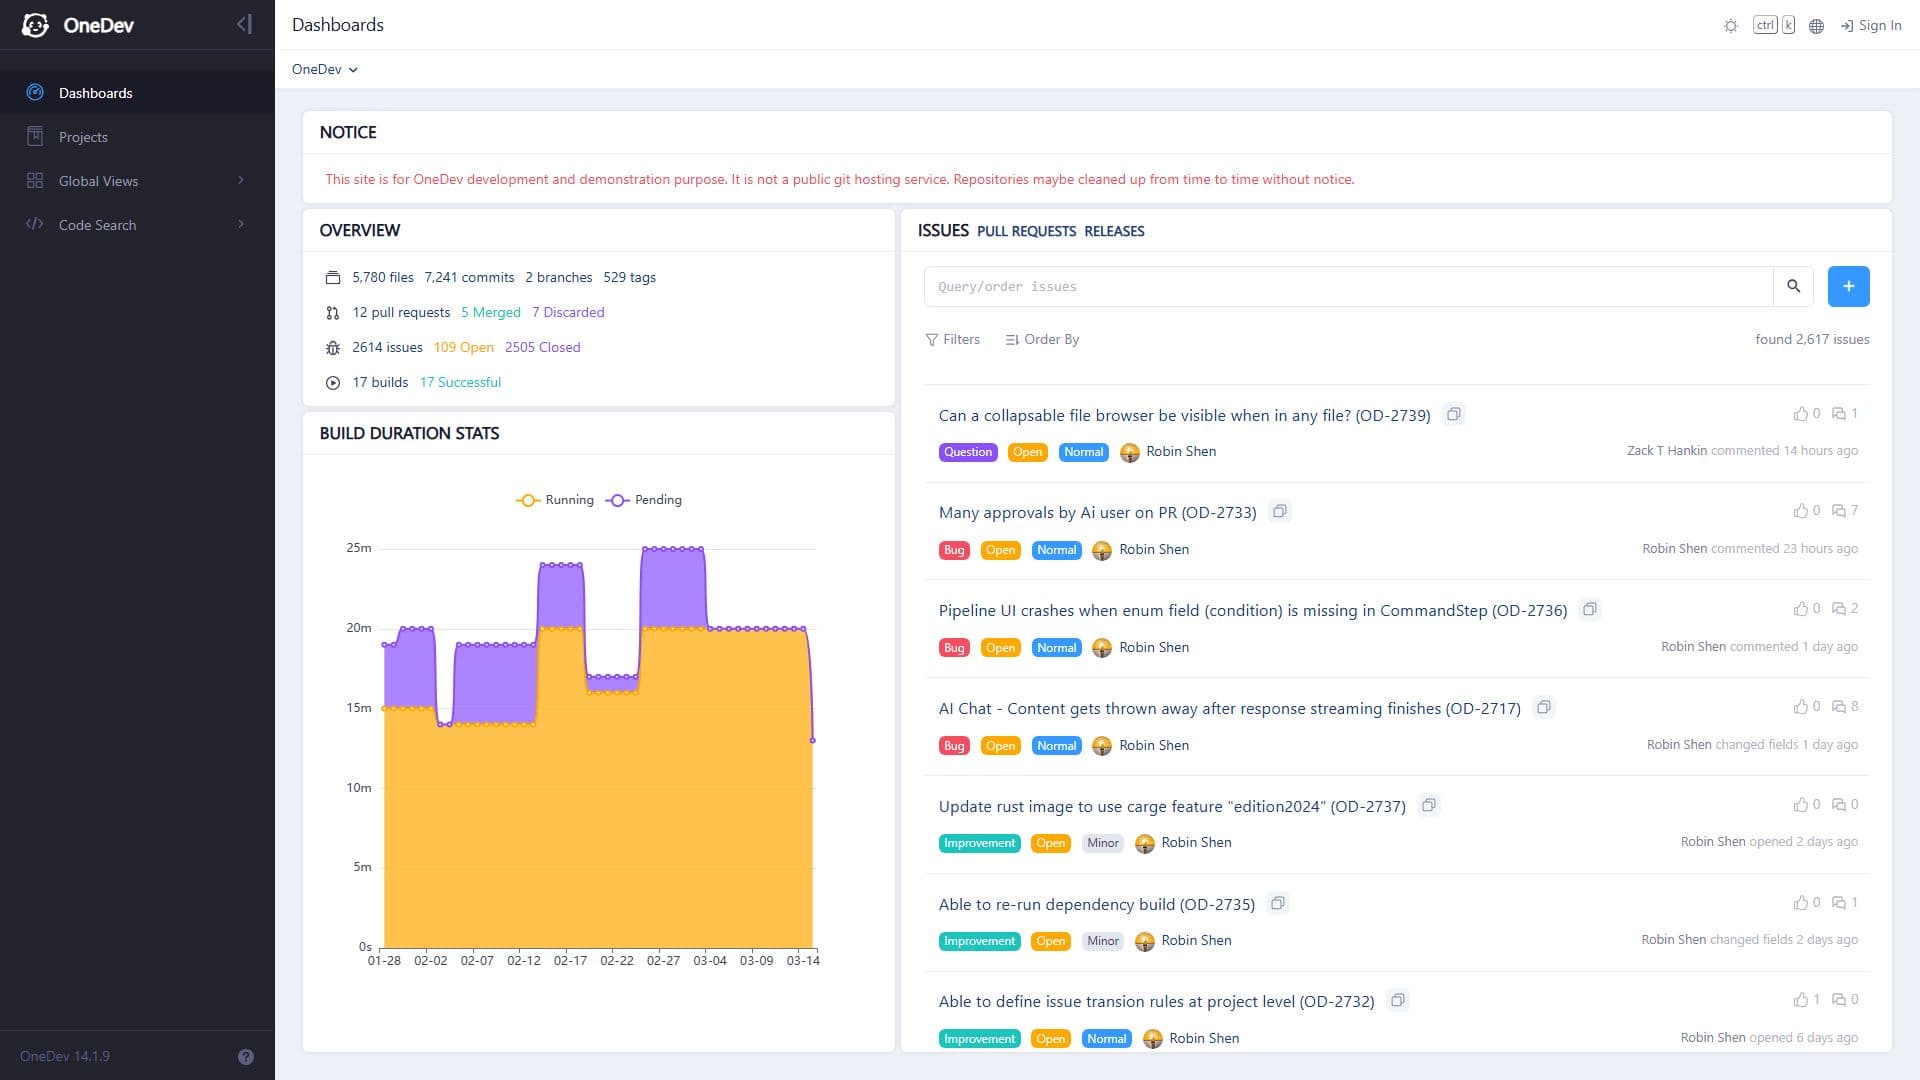Toggle the Running series in chart legend
The image size is (1920, 1080).
(x=555, y=500)
